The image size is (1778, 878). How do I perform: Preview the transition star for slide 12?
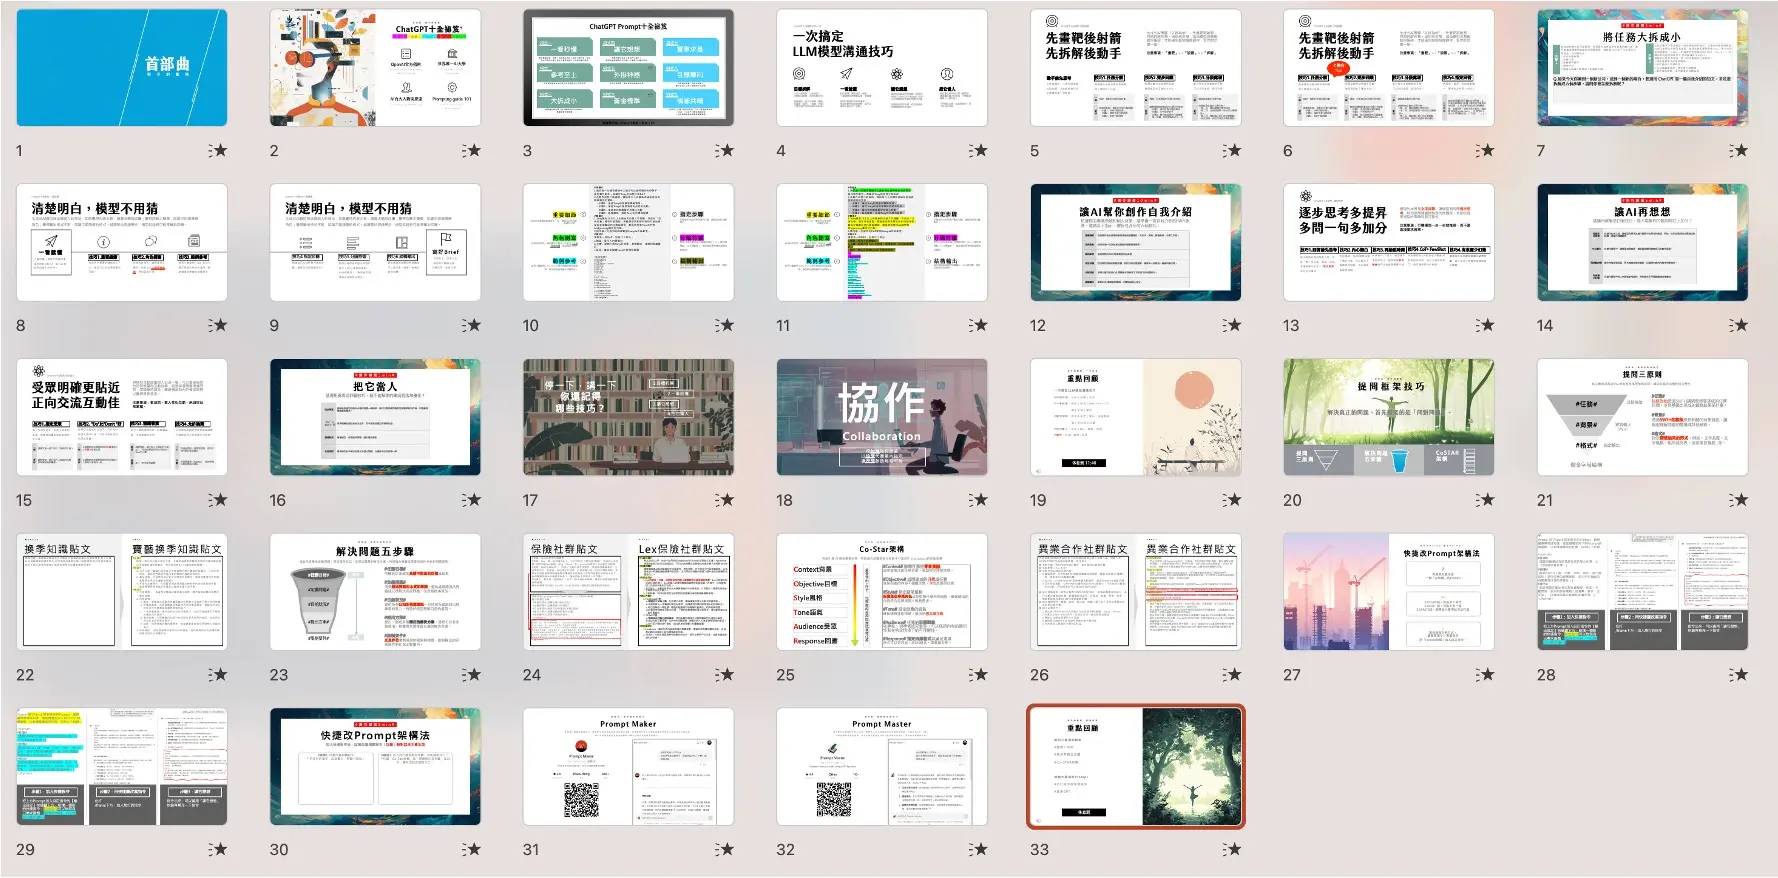(1232, 325)
